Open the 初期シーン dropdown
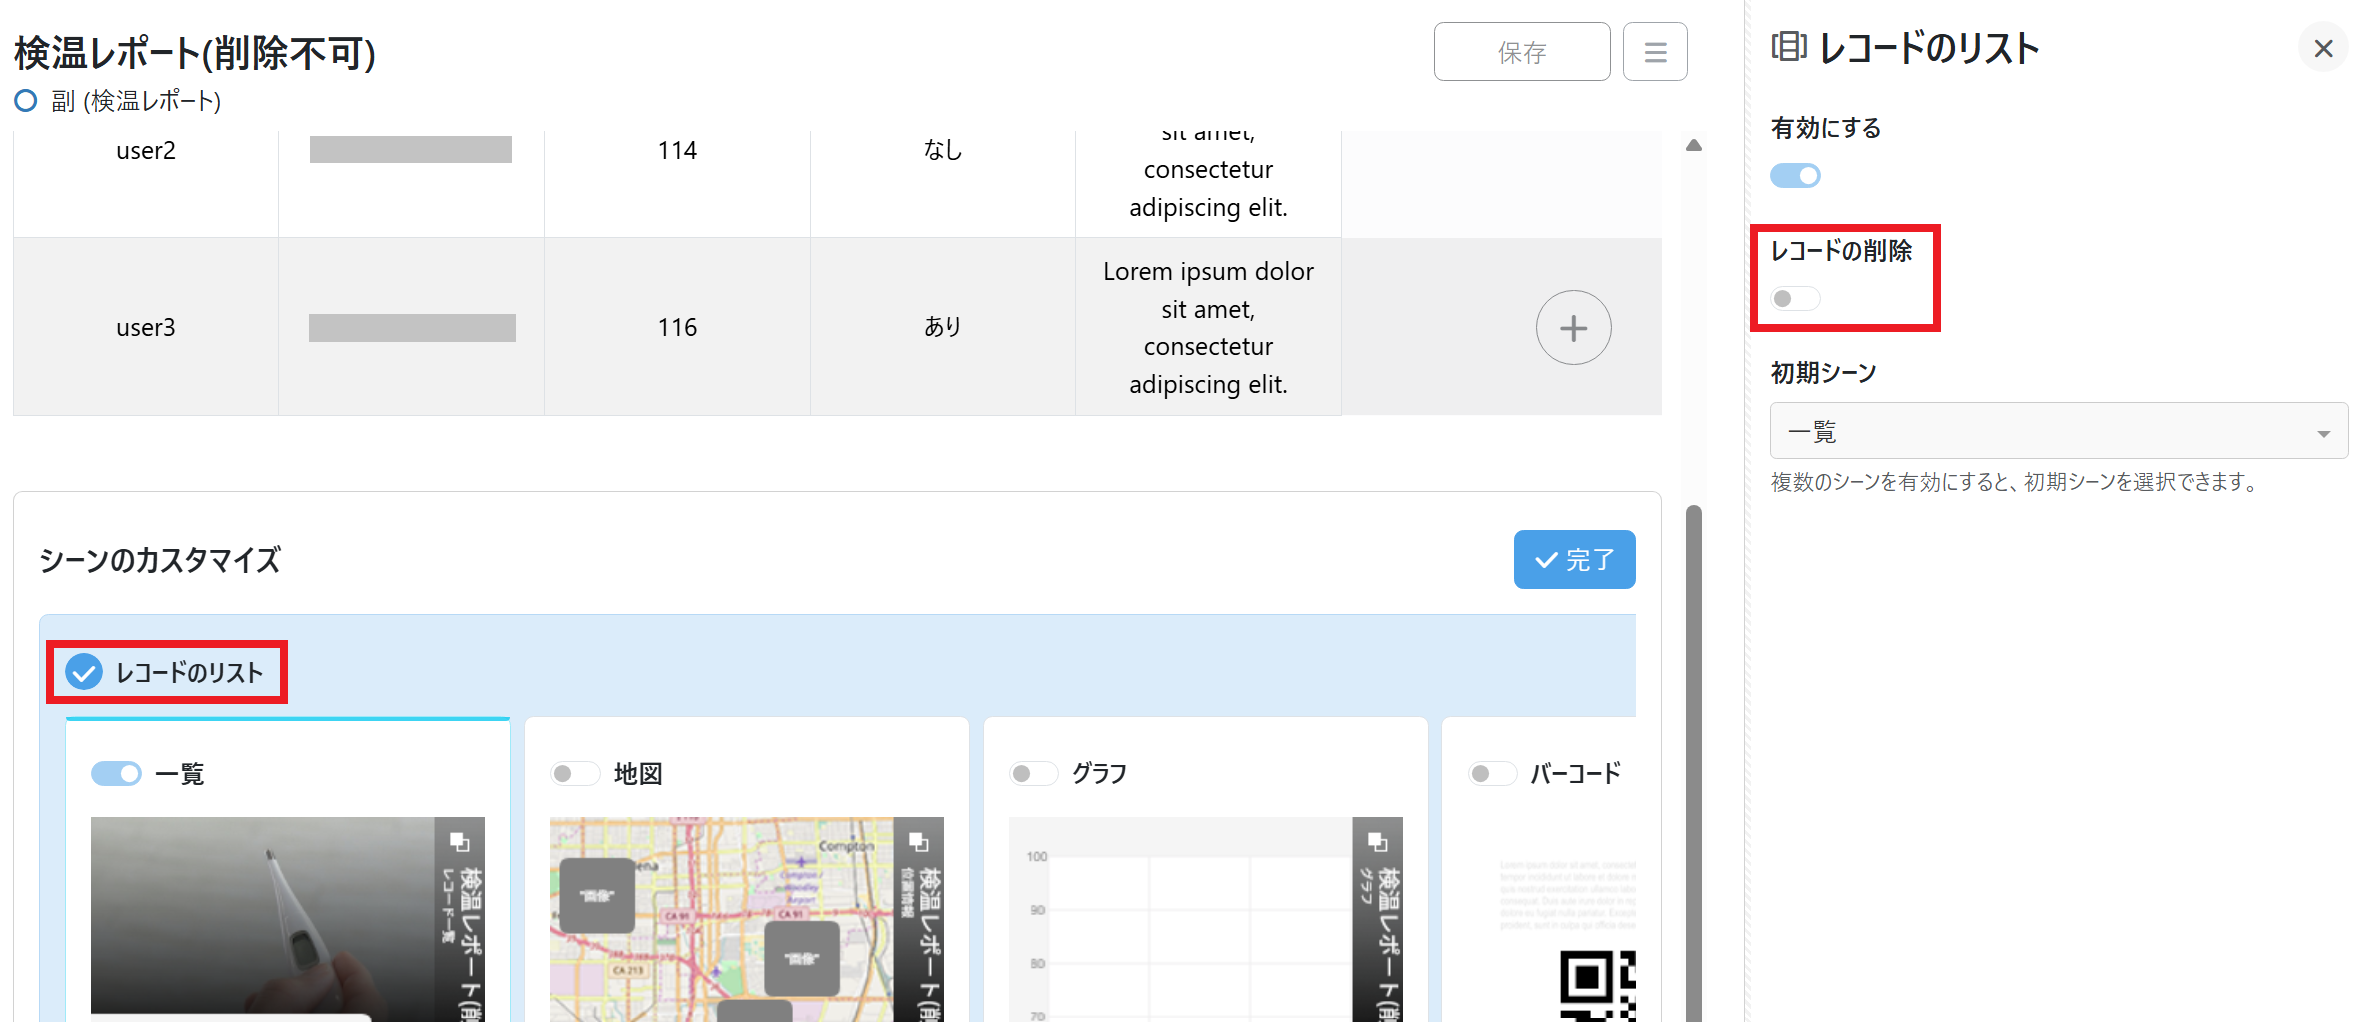This screenshot has width=2361, height=1022. tap(2058, 432)
